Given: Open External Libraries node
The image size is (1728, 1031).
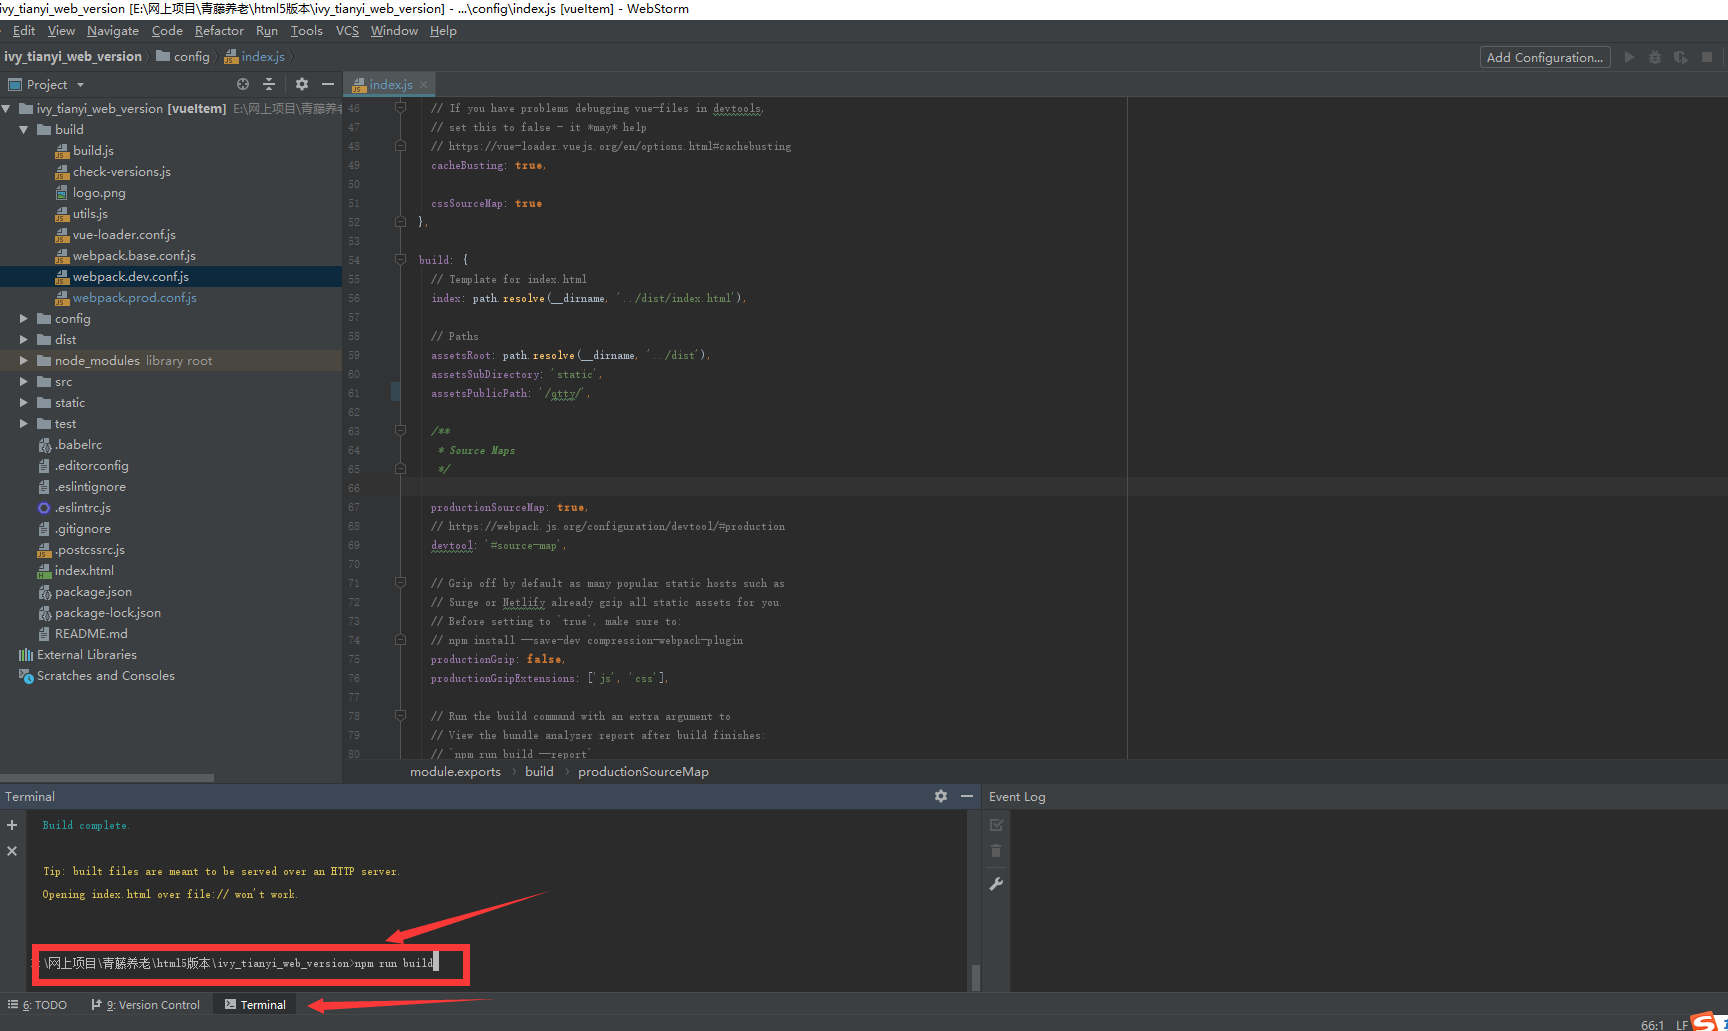Looking at the screenshot, I should (x=86, y=655).
